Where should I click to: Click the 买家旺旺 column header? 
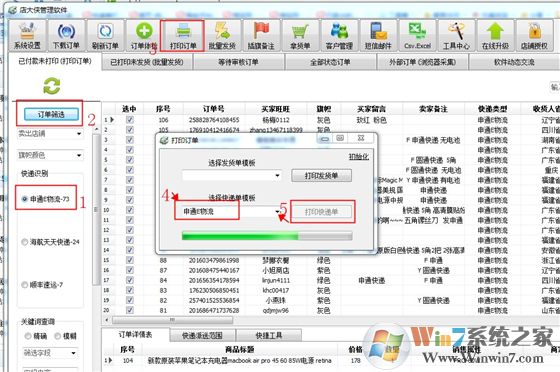coord(275,109)
